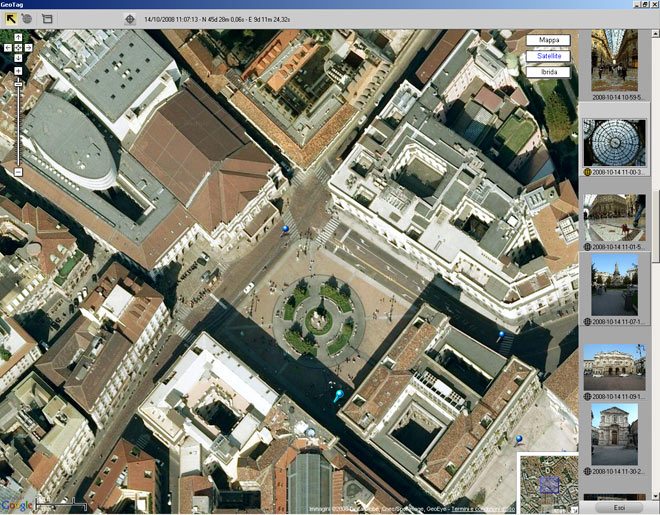Switch map view to Ibrida
This screenshot has width=660, height=515.
coord(549,72)
